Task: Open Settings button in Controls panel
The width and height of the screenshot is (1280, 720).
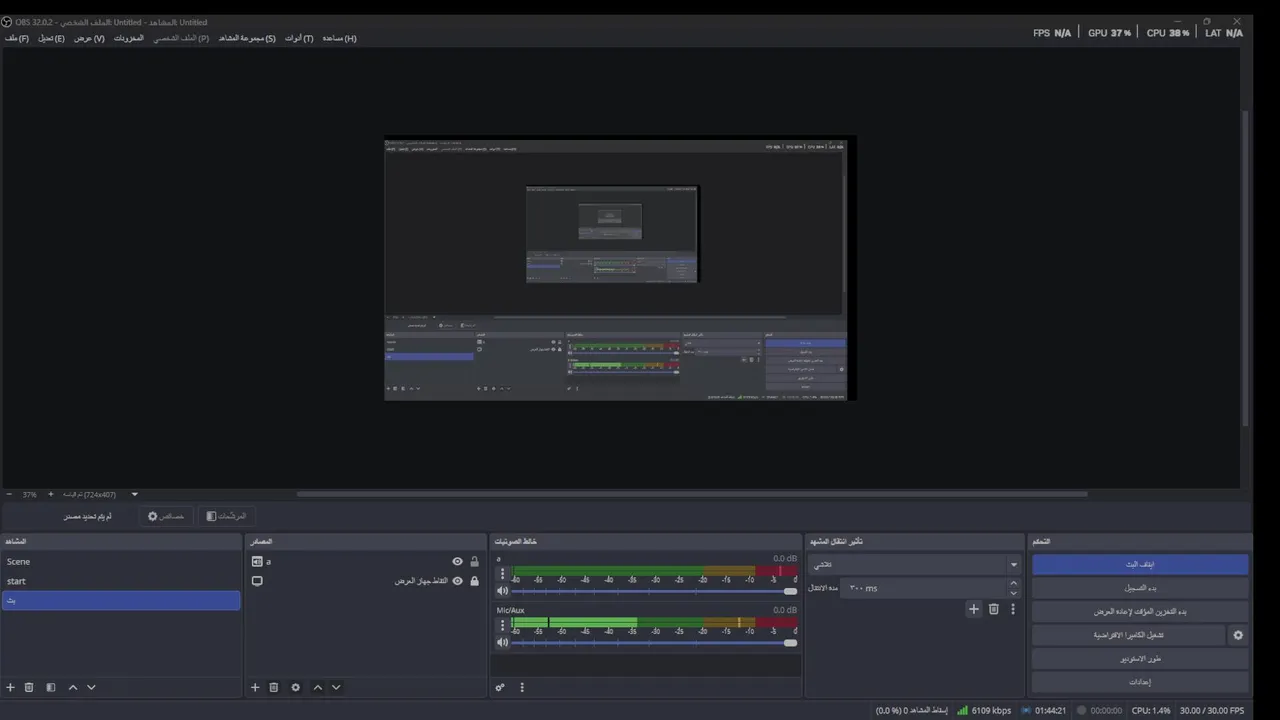Action: coord(1140,682)
